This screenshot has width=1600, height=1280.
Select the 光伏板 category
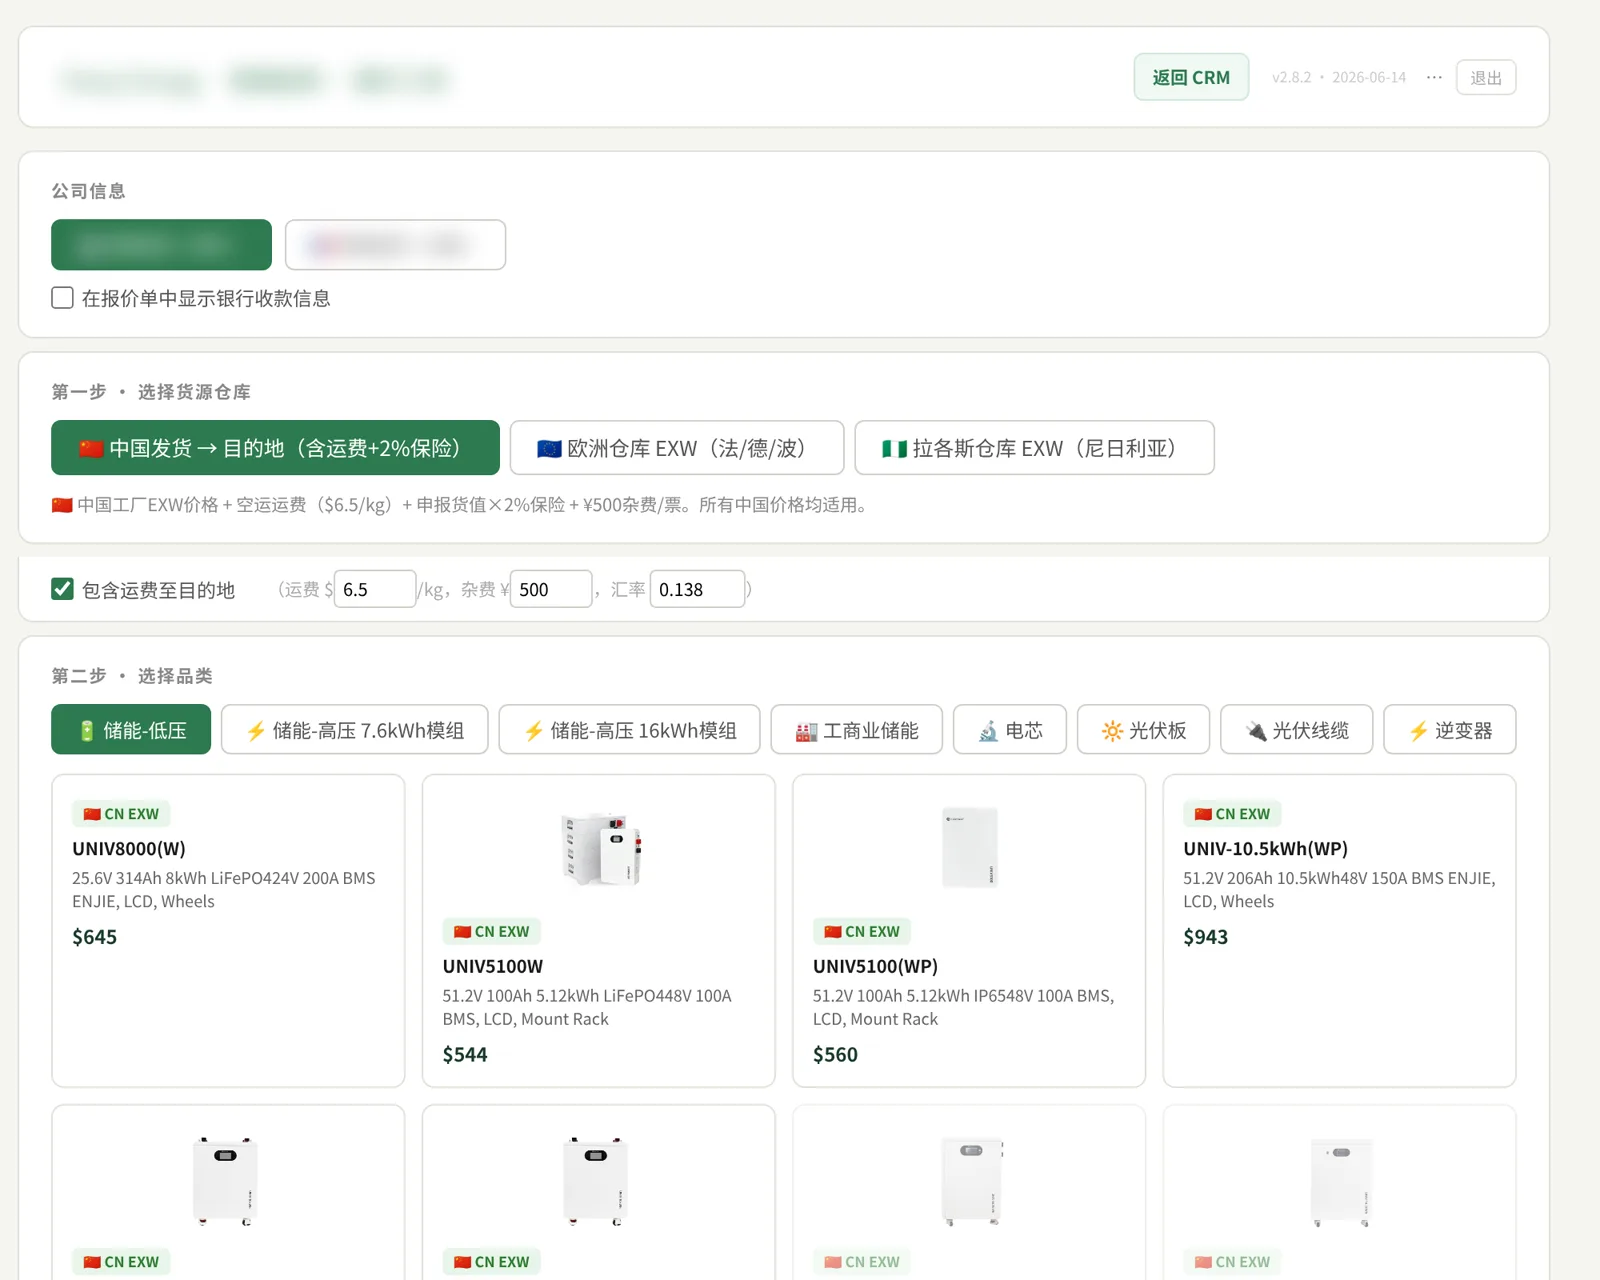tap(1144, 730)
